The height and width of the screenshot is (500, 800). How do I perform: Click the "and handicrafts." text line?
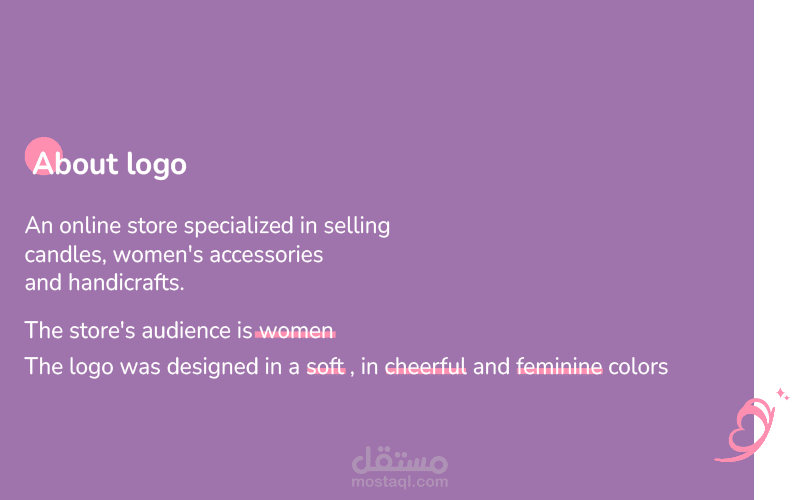click(105, 283)
